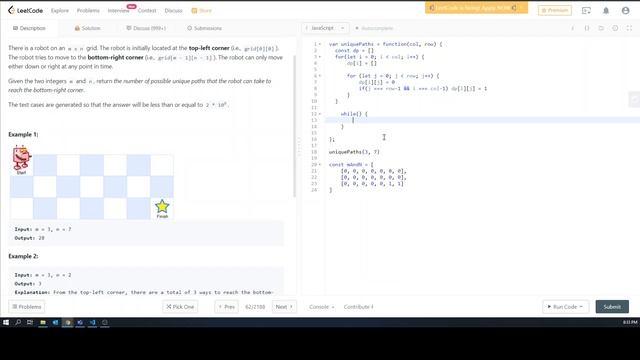Click the Problems list button

[27, 307]
